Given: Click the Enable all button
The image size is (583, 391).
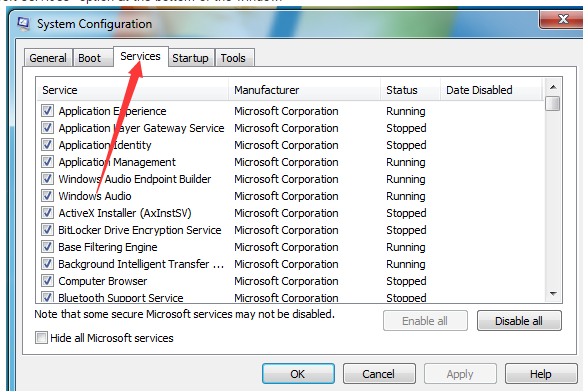Looking at the screenshot, I should [x=425, y=321].
